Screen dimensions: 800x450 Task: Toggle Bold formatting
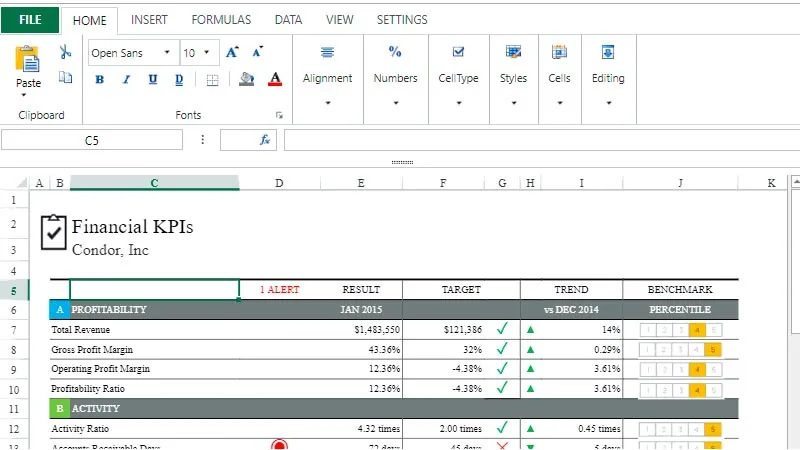(100, 79)
